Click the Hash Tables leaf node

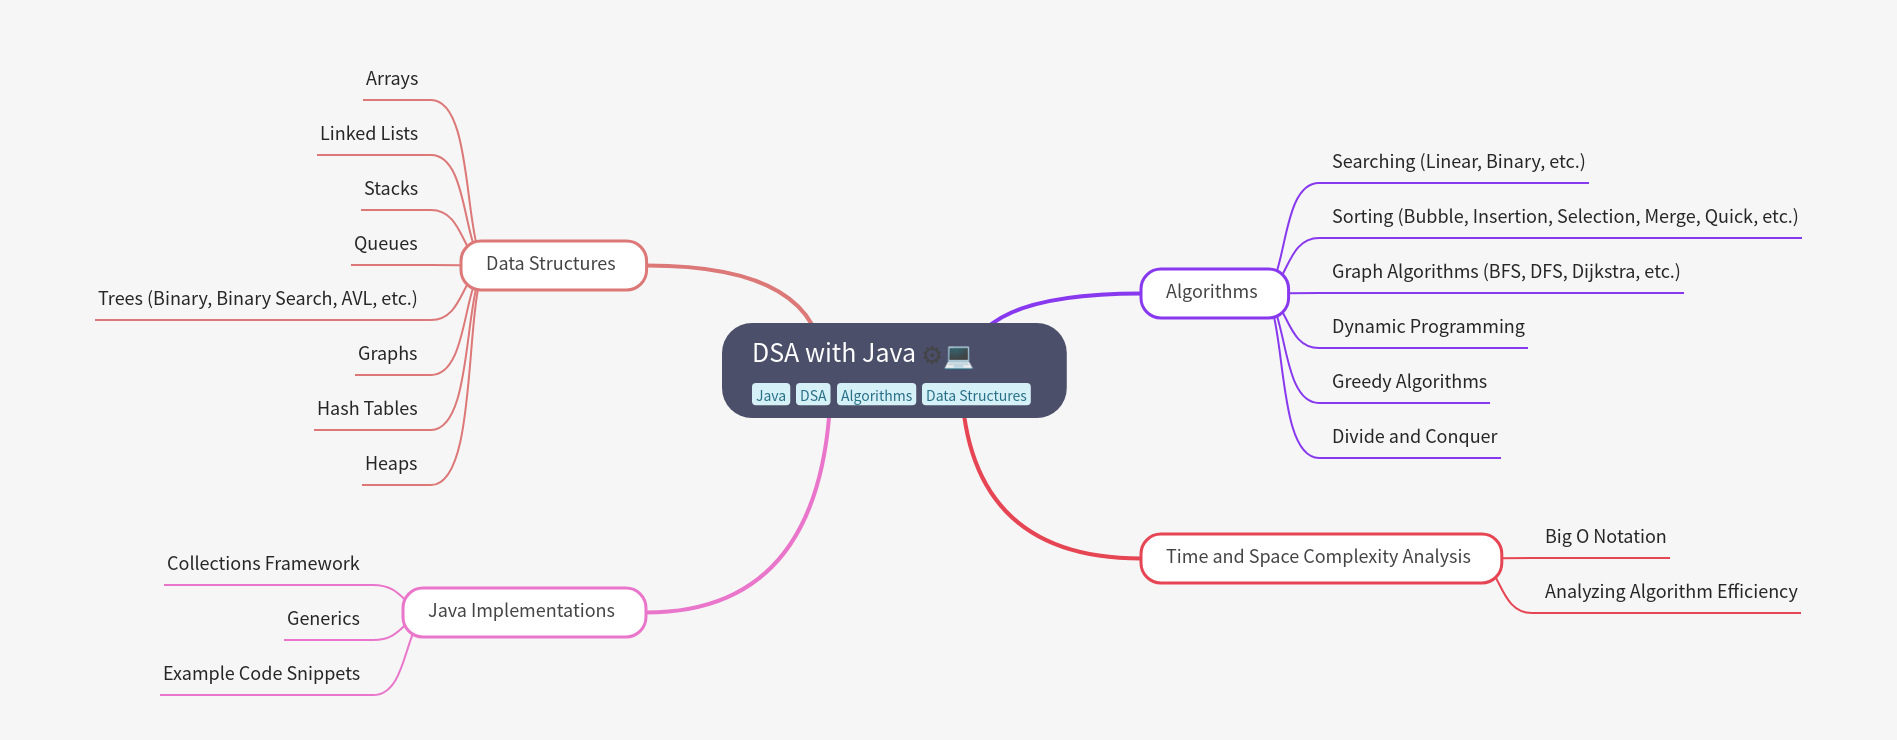367,409
